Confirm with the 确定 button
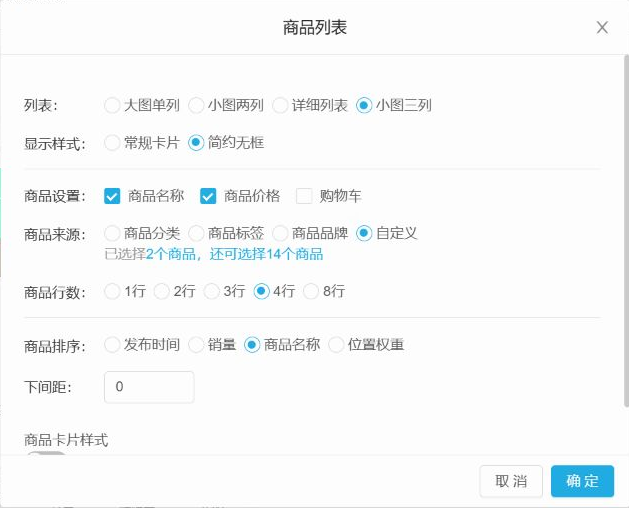The image size is (629, 508). [582, 481]
